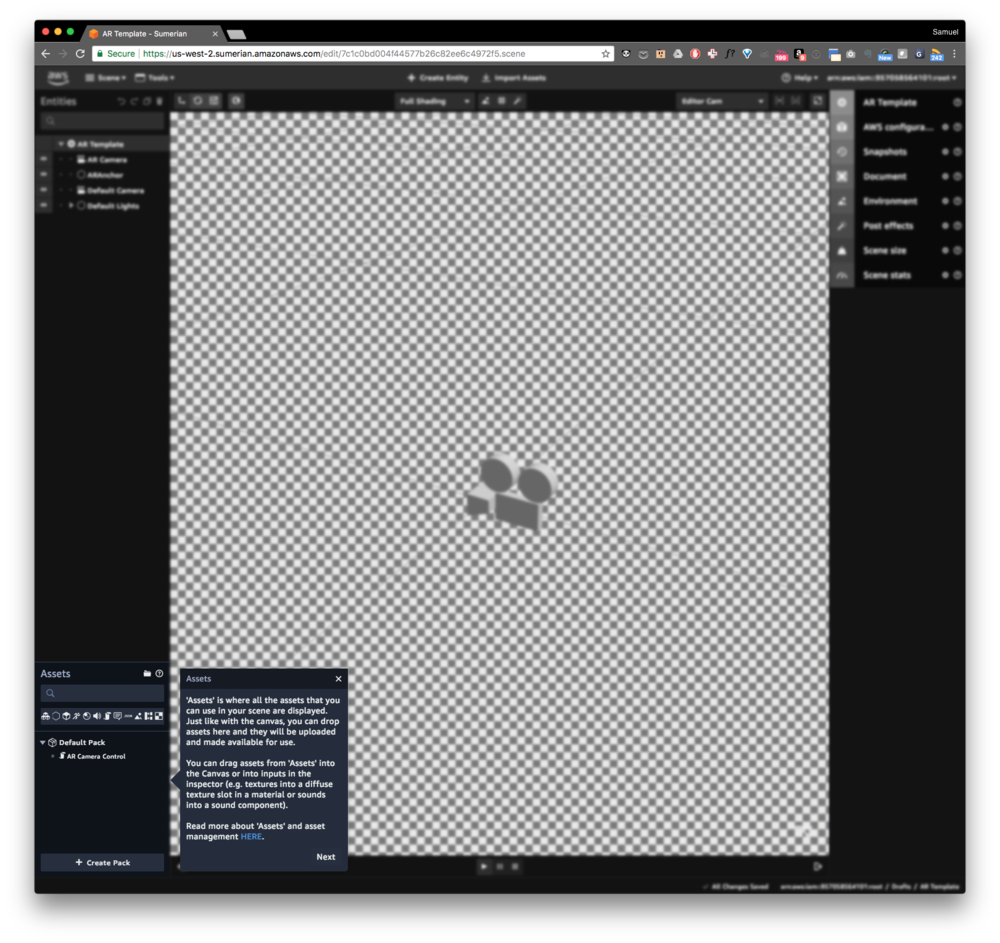Image resolution: width=1000 pixels, height=943 pixels.
Task: Click the search field in the Assets panel
Action: (x=101, y=692)
